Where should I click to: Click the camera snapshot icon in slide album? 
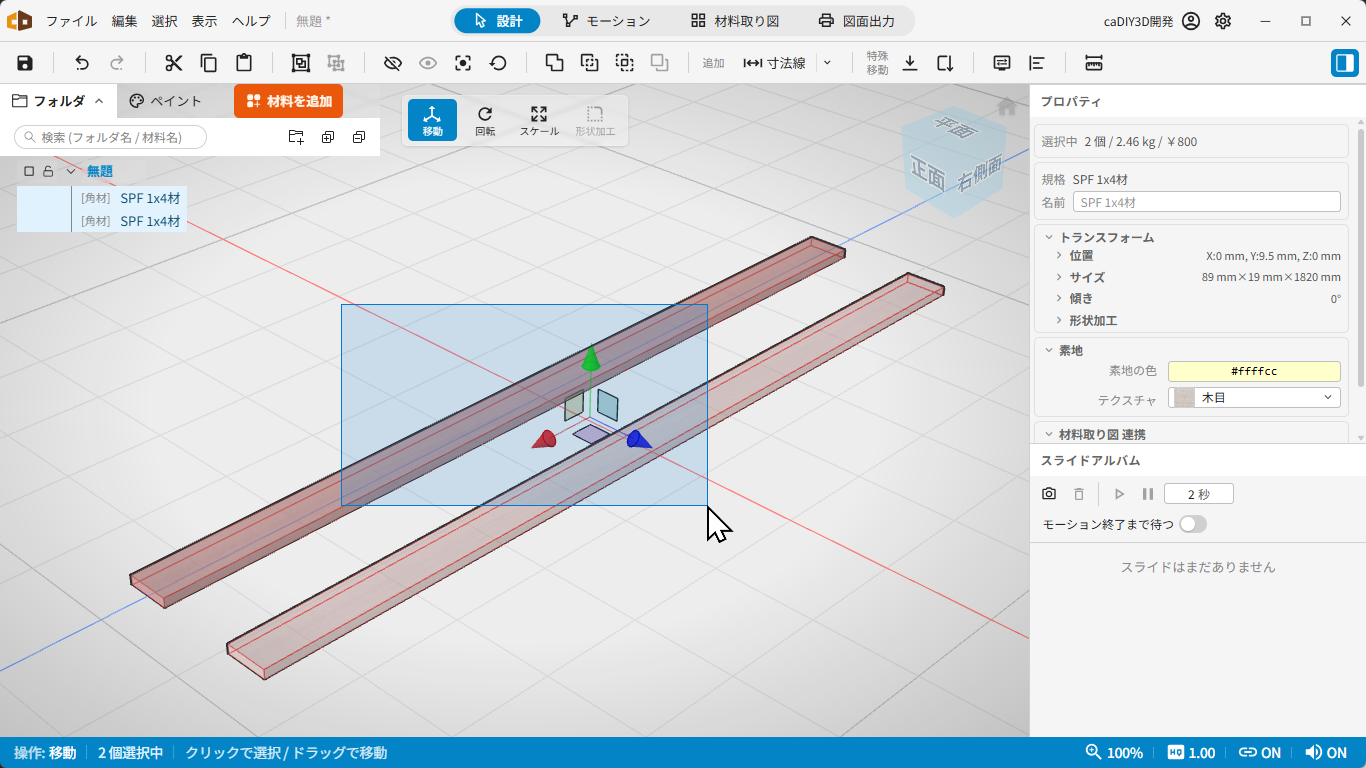[1049, 494]
